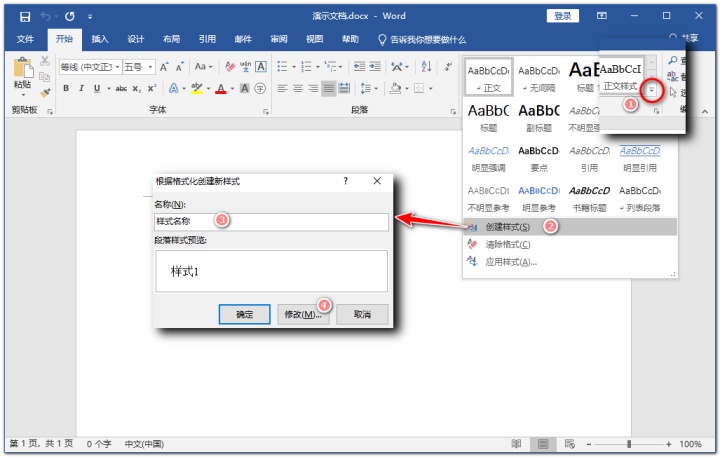This screenshot has height=457, width=720.
Task: Click the Enclose Characters circled-字 icon
Action: click(x=260, y=88)
